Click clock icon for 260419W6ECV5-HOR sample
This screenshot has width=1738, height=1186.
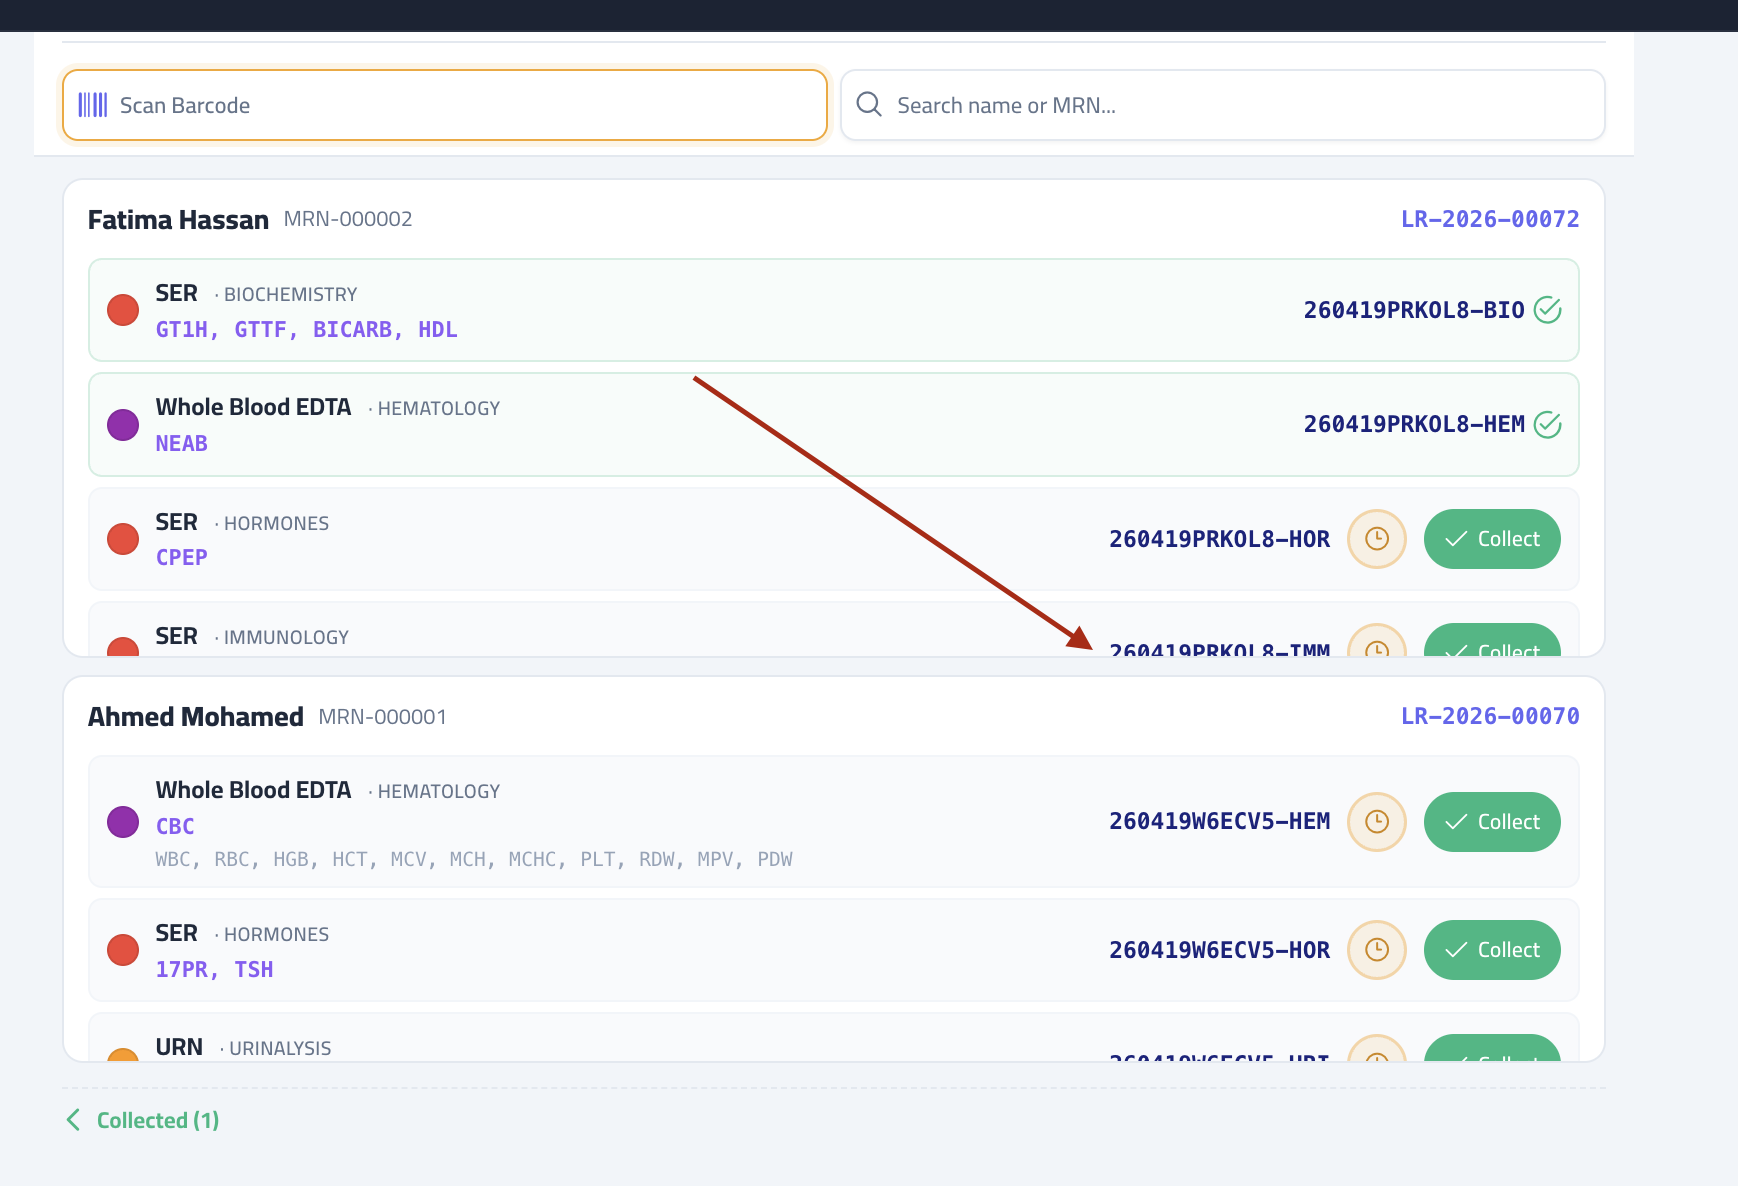click(x=1376, y=950)
